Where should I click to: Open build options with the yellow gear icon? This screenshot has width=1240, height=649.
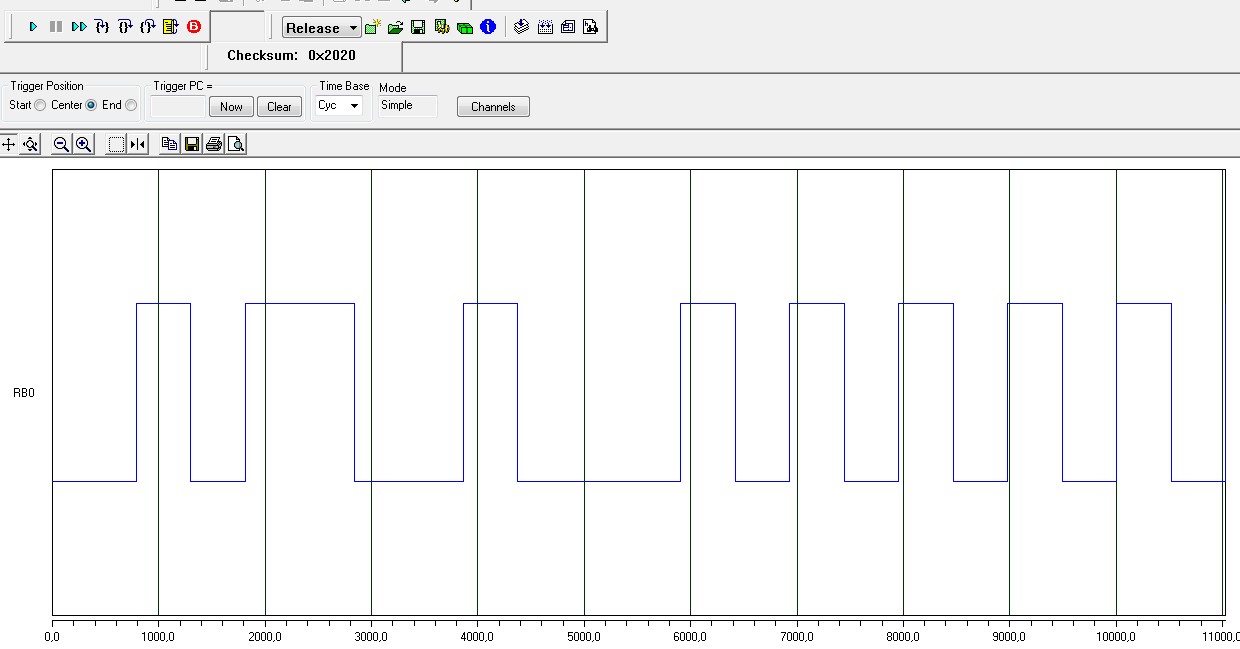point(441,27)
